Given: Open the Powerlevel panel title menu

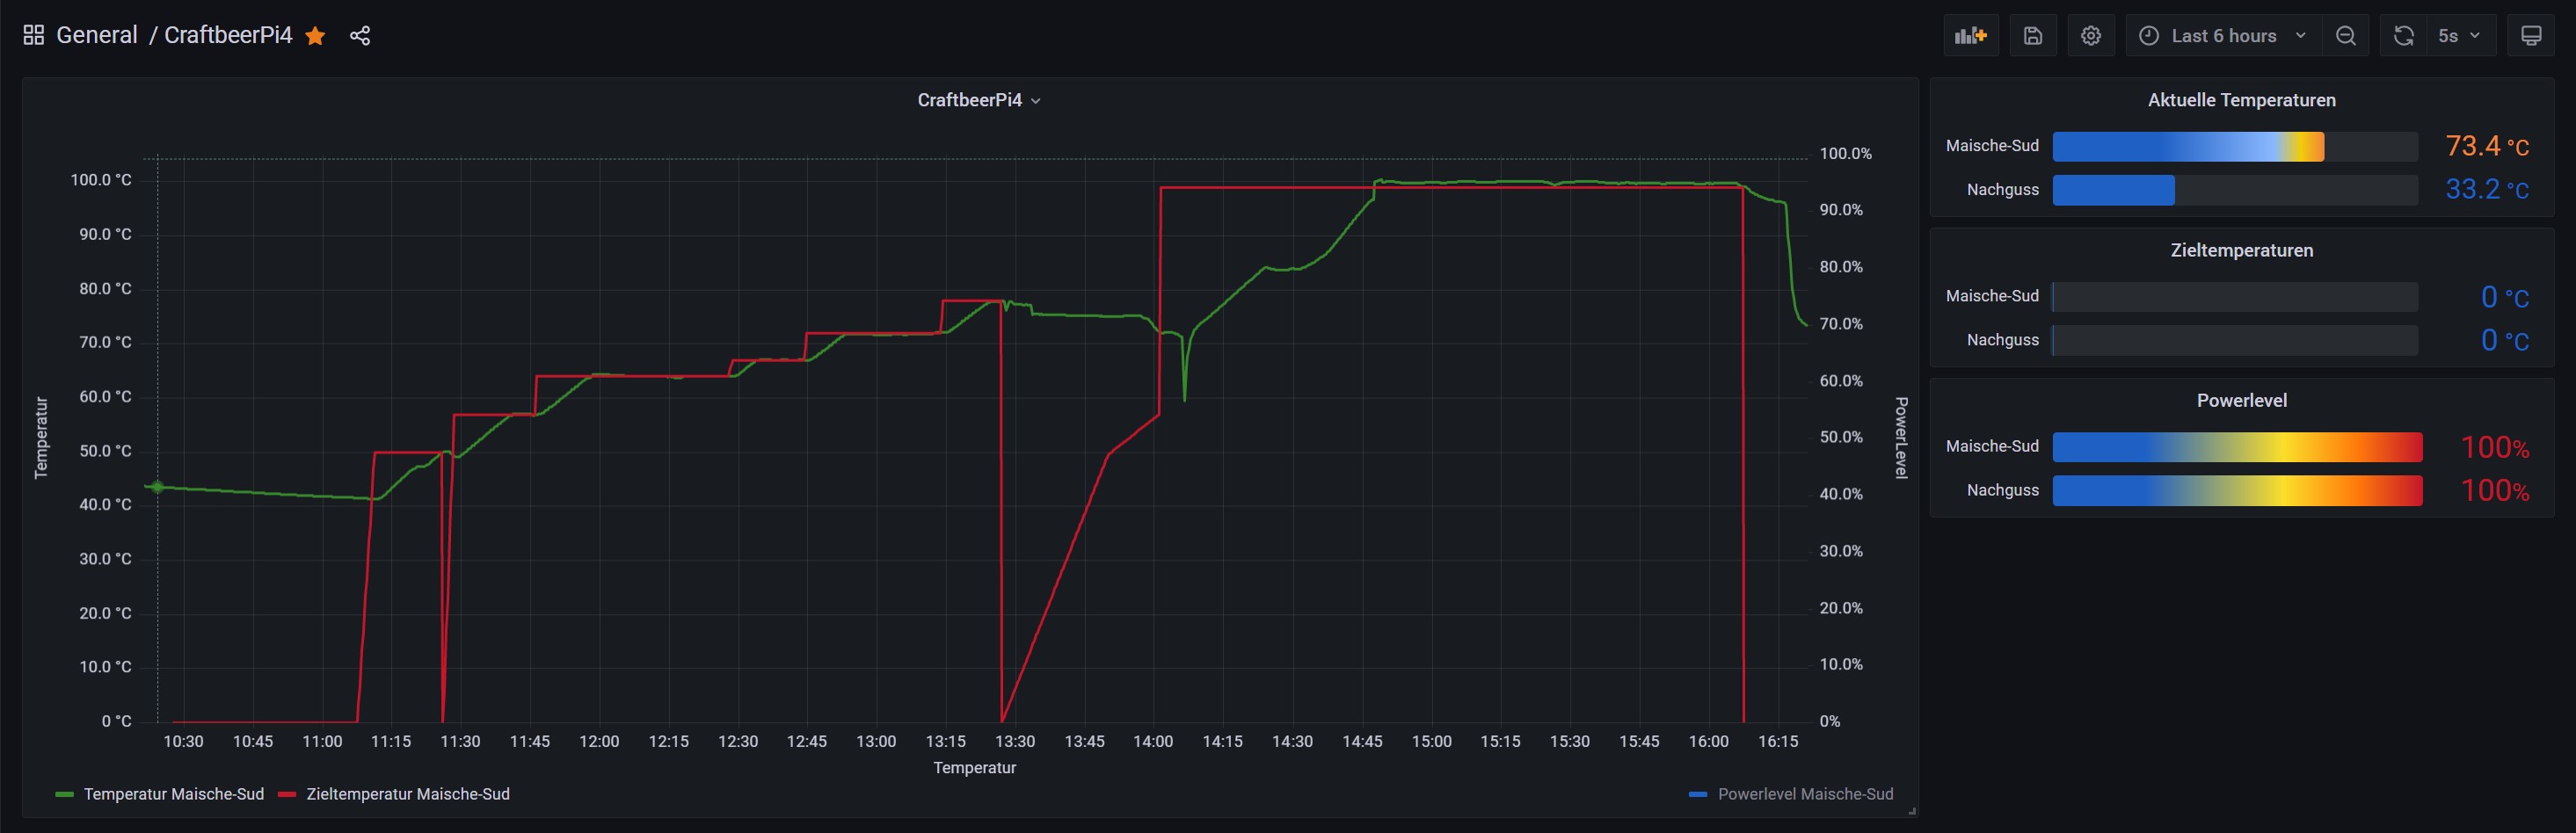Looking at the screenshot, I should coord(2241,400).
